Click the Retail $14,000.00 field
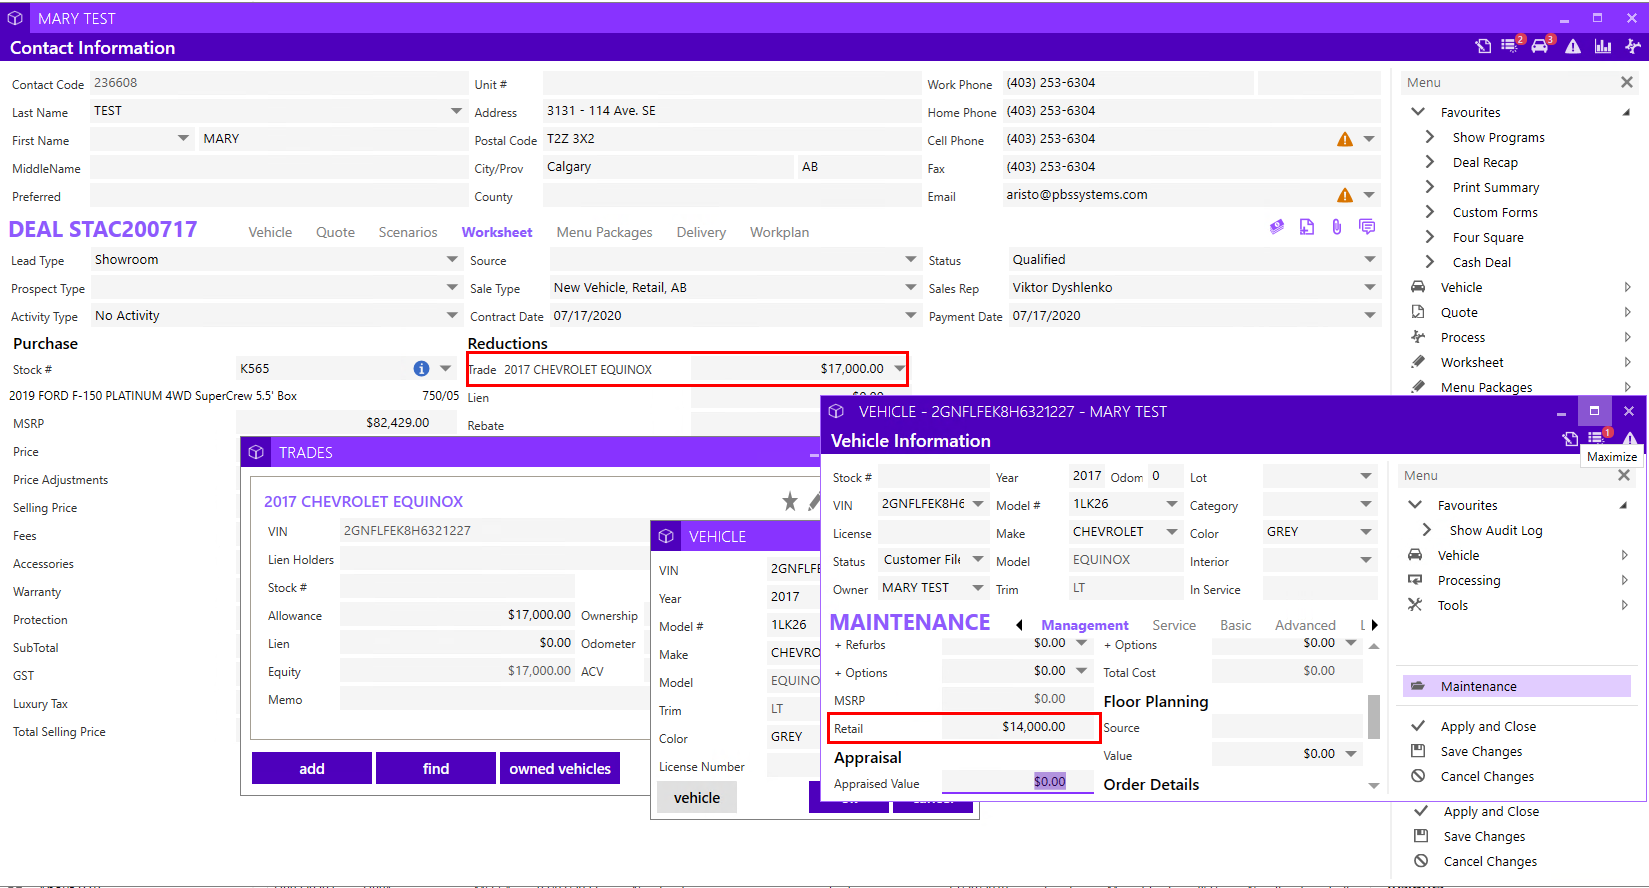Image resolution: width=1649 pixels, height=888 pixels. coord(1018,727)
